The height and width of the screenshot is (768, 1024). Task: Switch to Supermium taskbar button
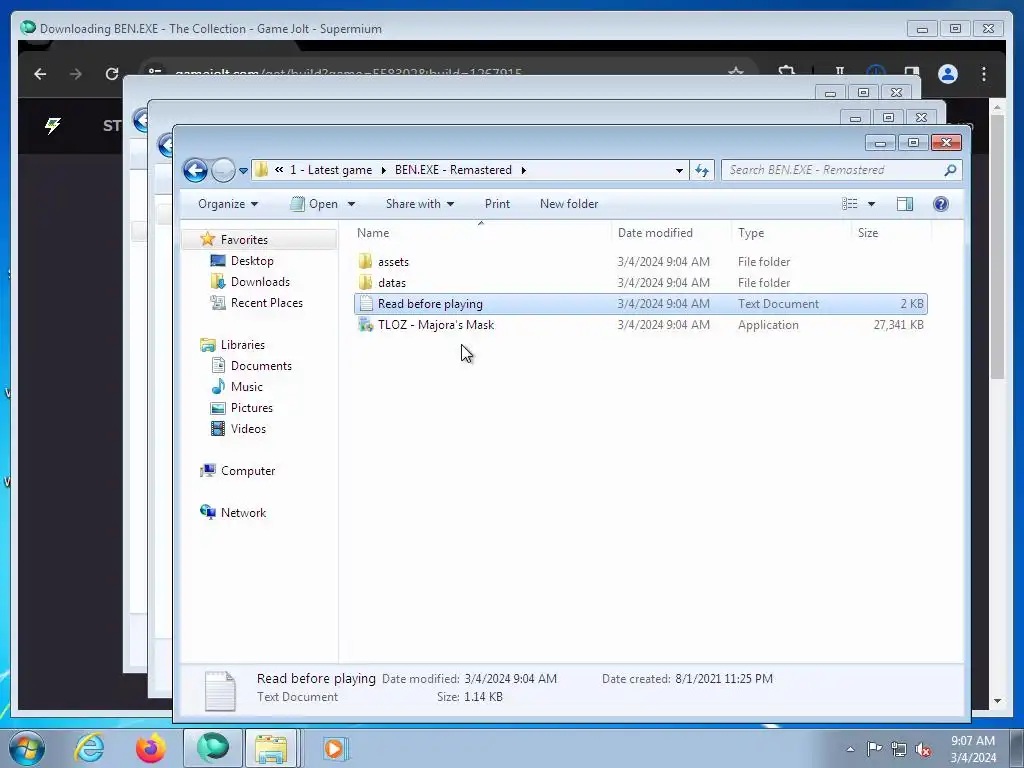(212, 748)
